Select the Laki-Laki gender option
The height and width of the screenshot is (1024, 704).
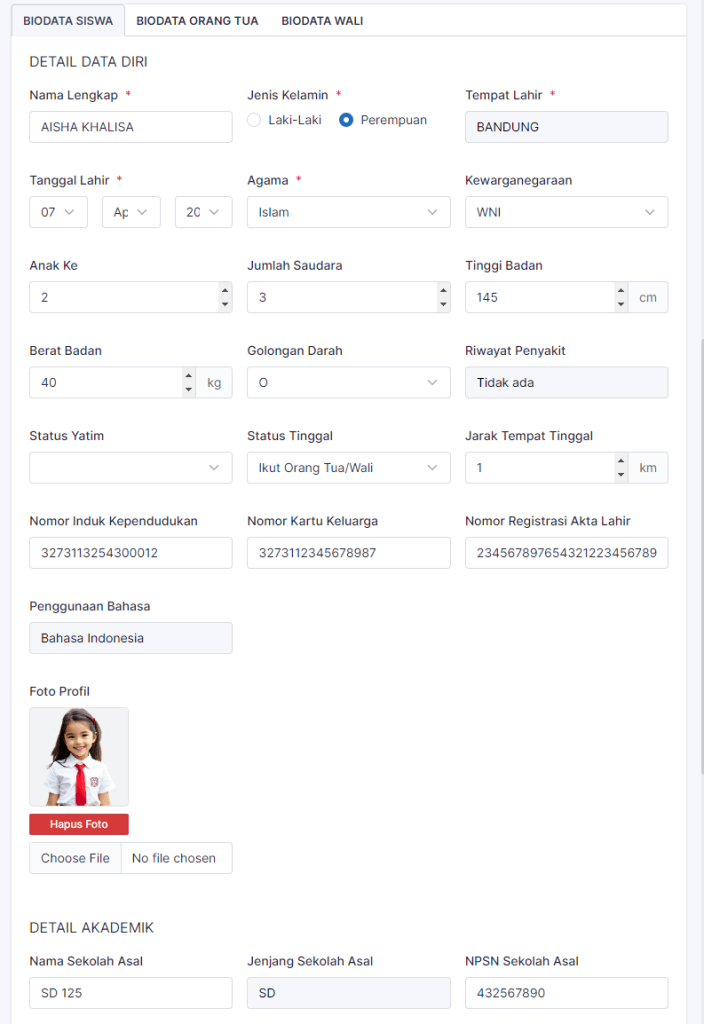[254, 120]
